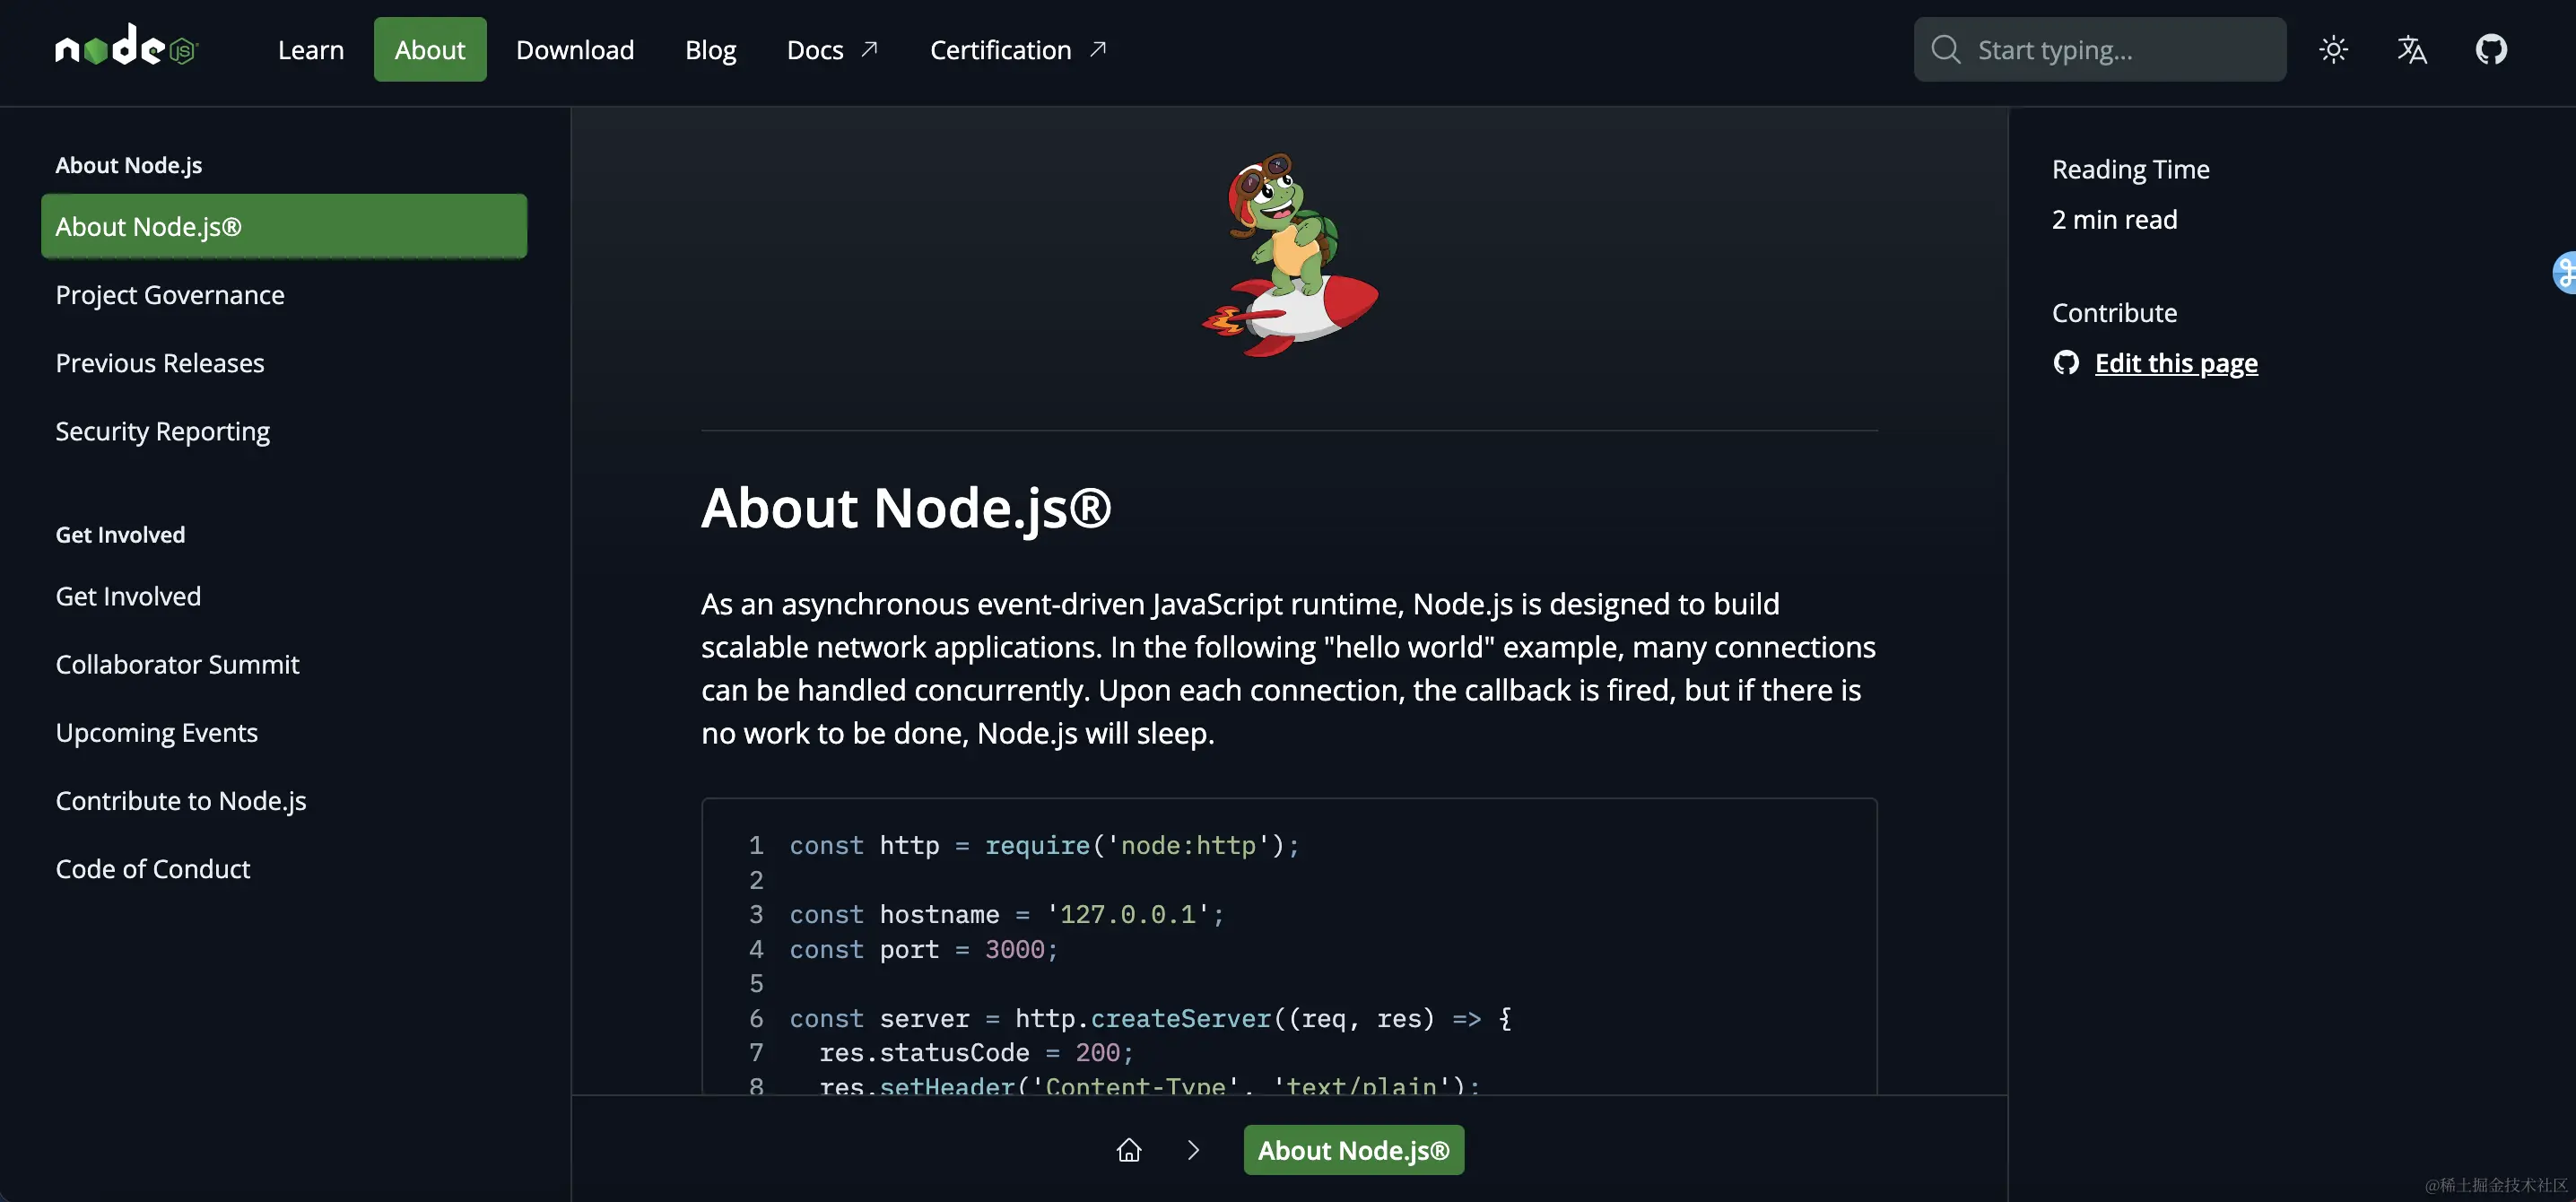The width and height of the screenshot is (2576, 1202).
Task: Open Project Governance in the sidebar
Action: (170, 294)
